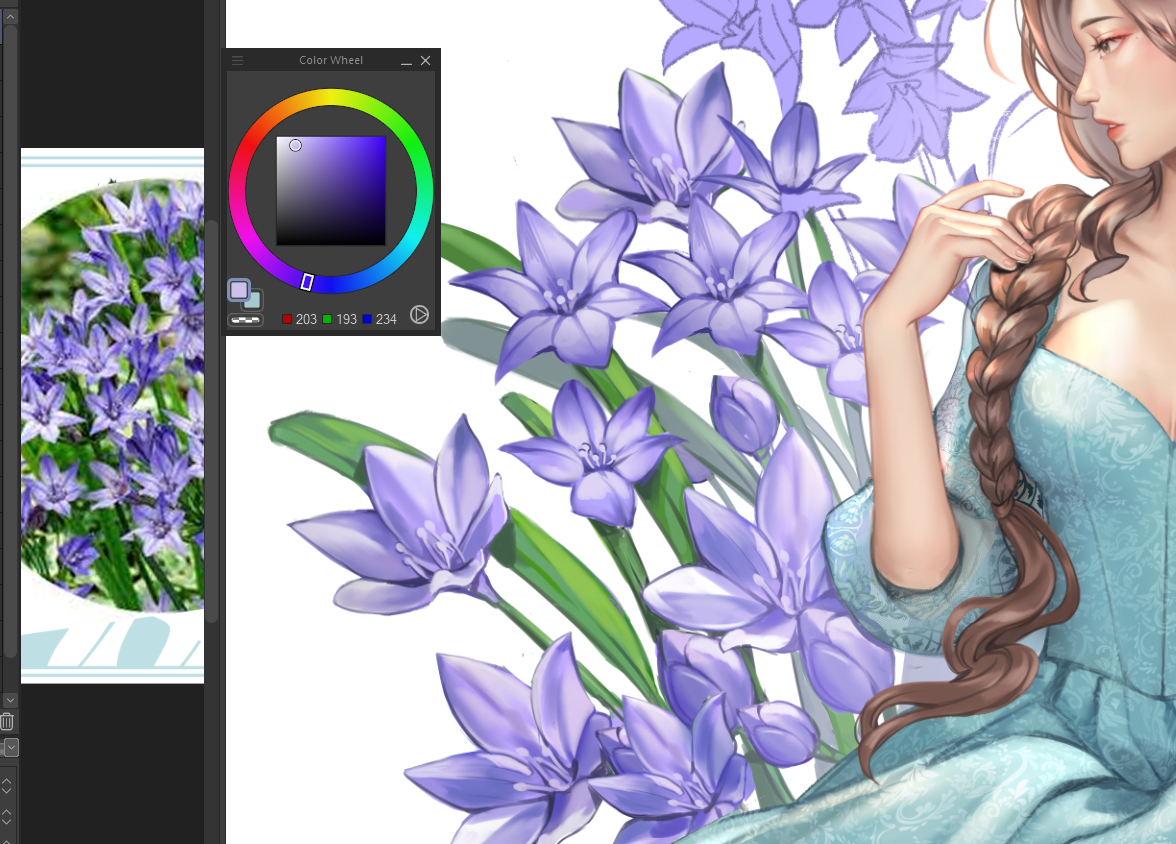This screenshot has height=844, width=1176.
Task: Click the circular picker inside color square
Action: (x=295, y=146)
